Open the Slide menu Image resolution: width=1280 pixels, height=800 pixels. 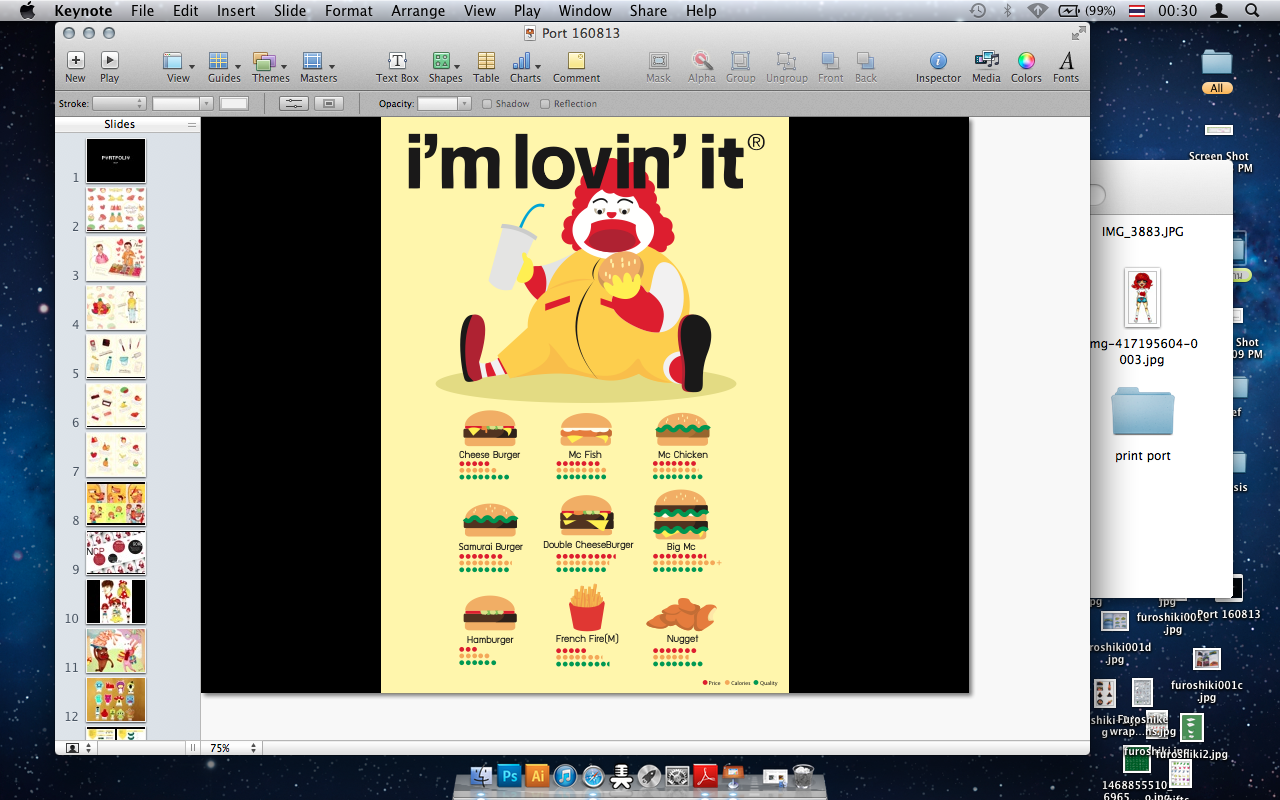(x=290, y=11)
